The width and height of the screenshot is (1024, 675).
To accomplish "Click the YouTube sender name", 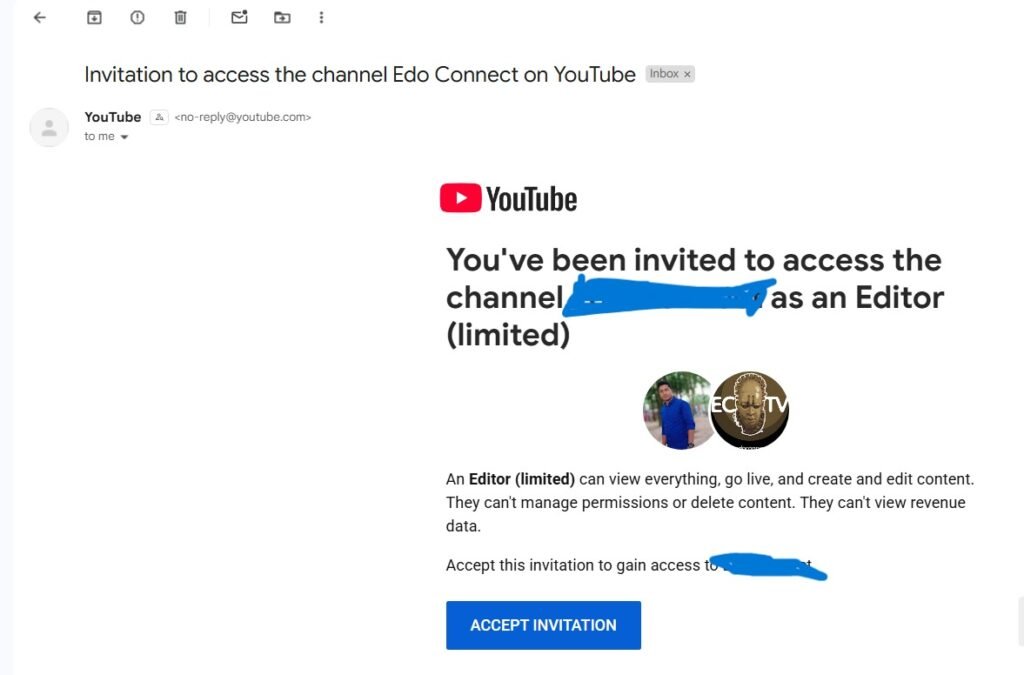I will (113, 117).
